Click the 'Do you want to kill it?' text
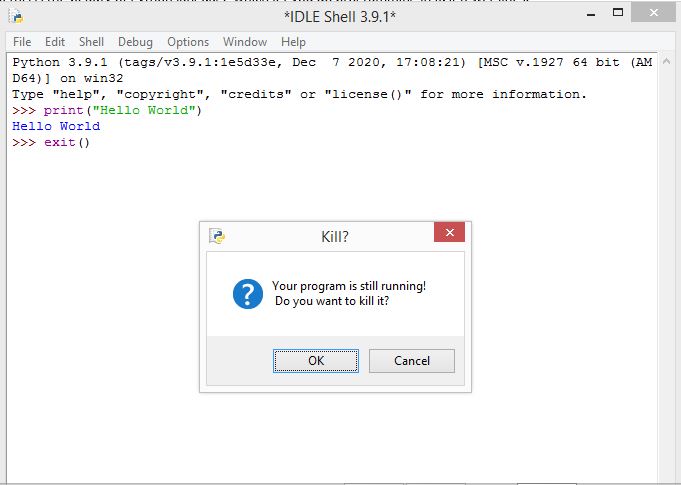Screen dimensions: 681x485 tap(332, 301)
